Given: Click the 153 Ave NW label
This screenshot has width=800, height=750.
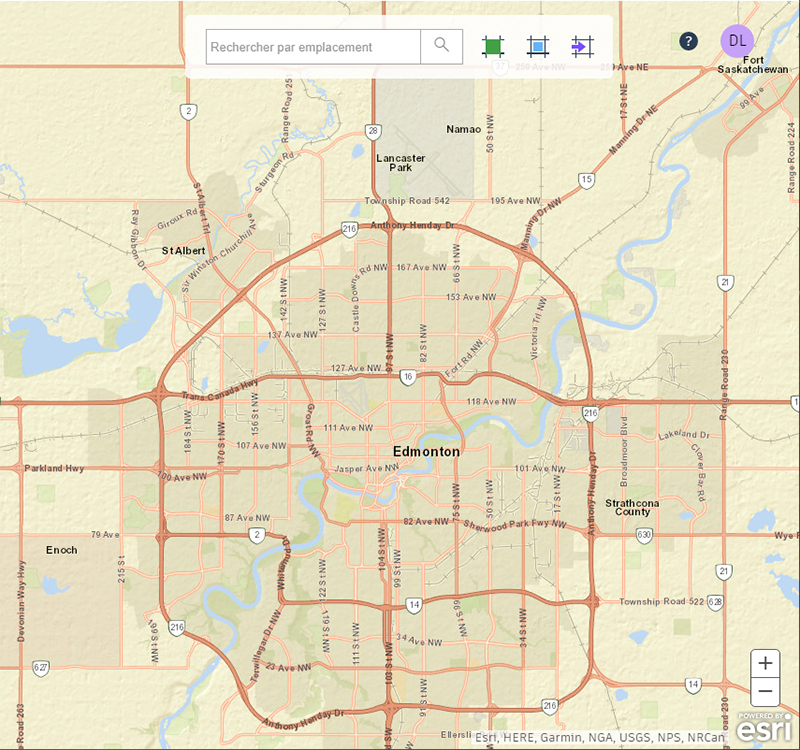Looking at the screenshot, I should coord(471,297).
